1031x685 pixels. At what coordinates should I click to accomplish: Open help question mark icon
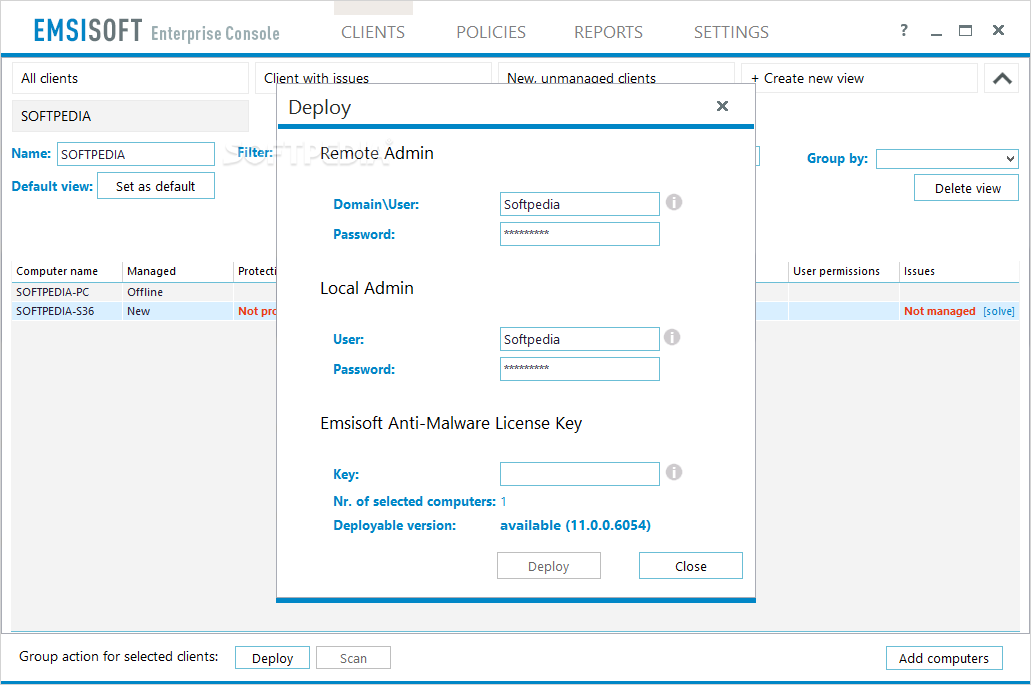[904, 30]
